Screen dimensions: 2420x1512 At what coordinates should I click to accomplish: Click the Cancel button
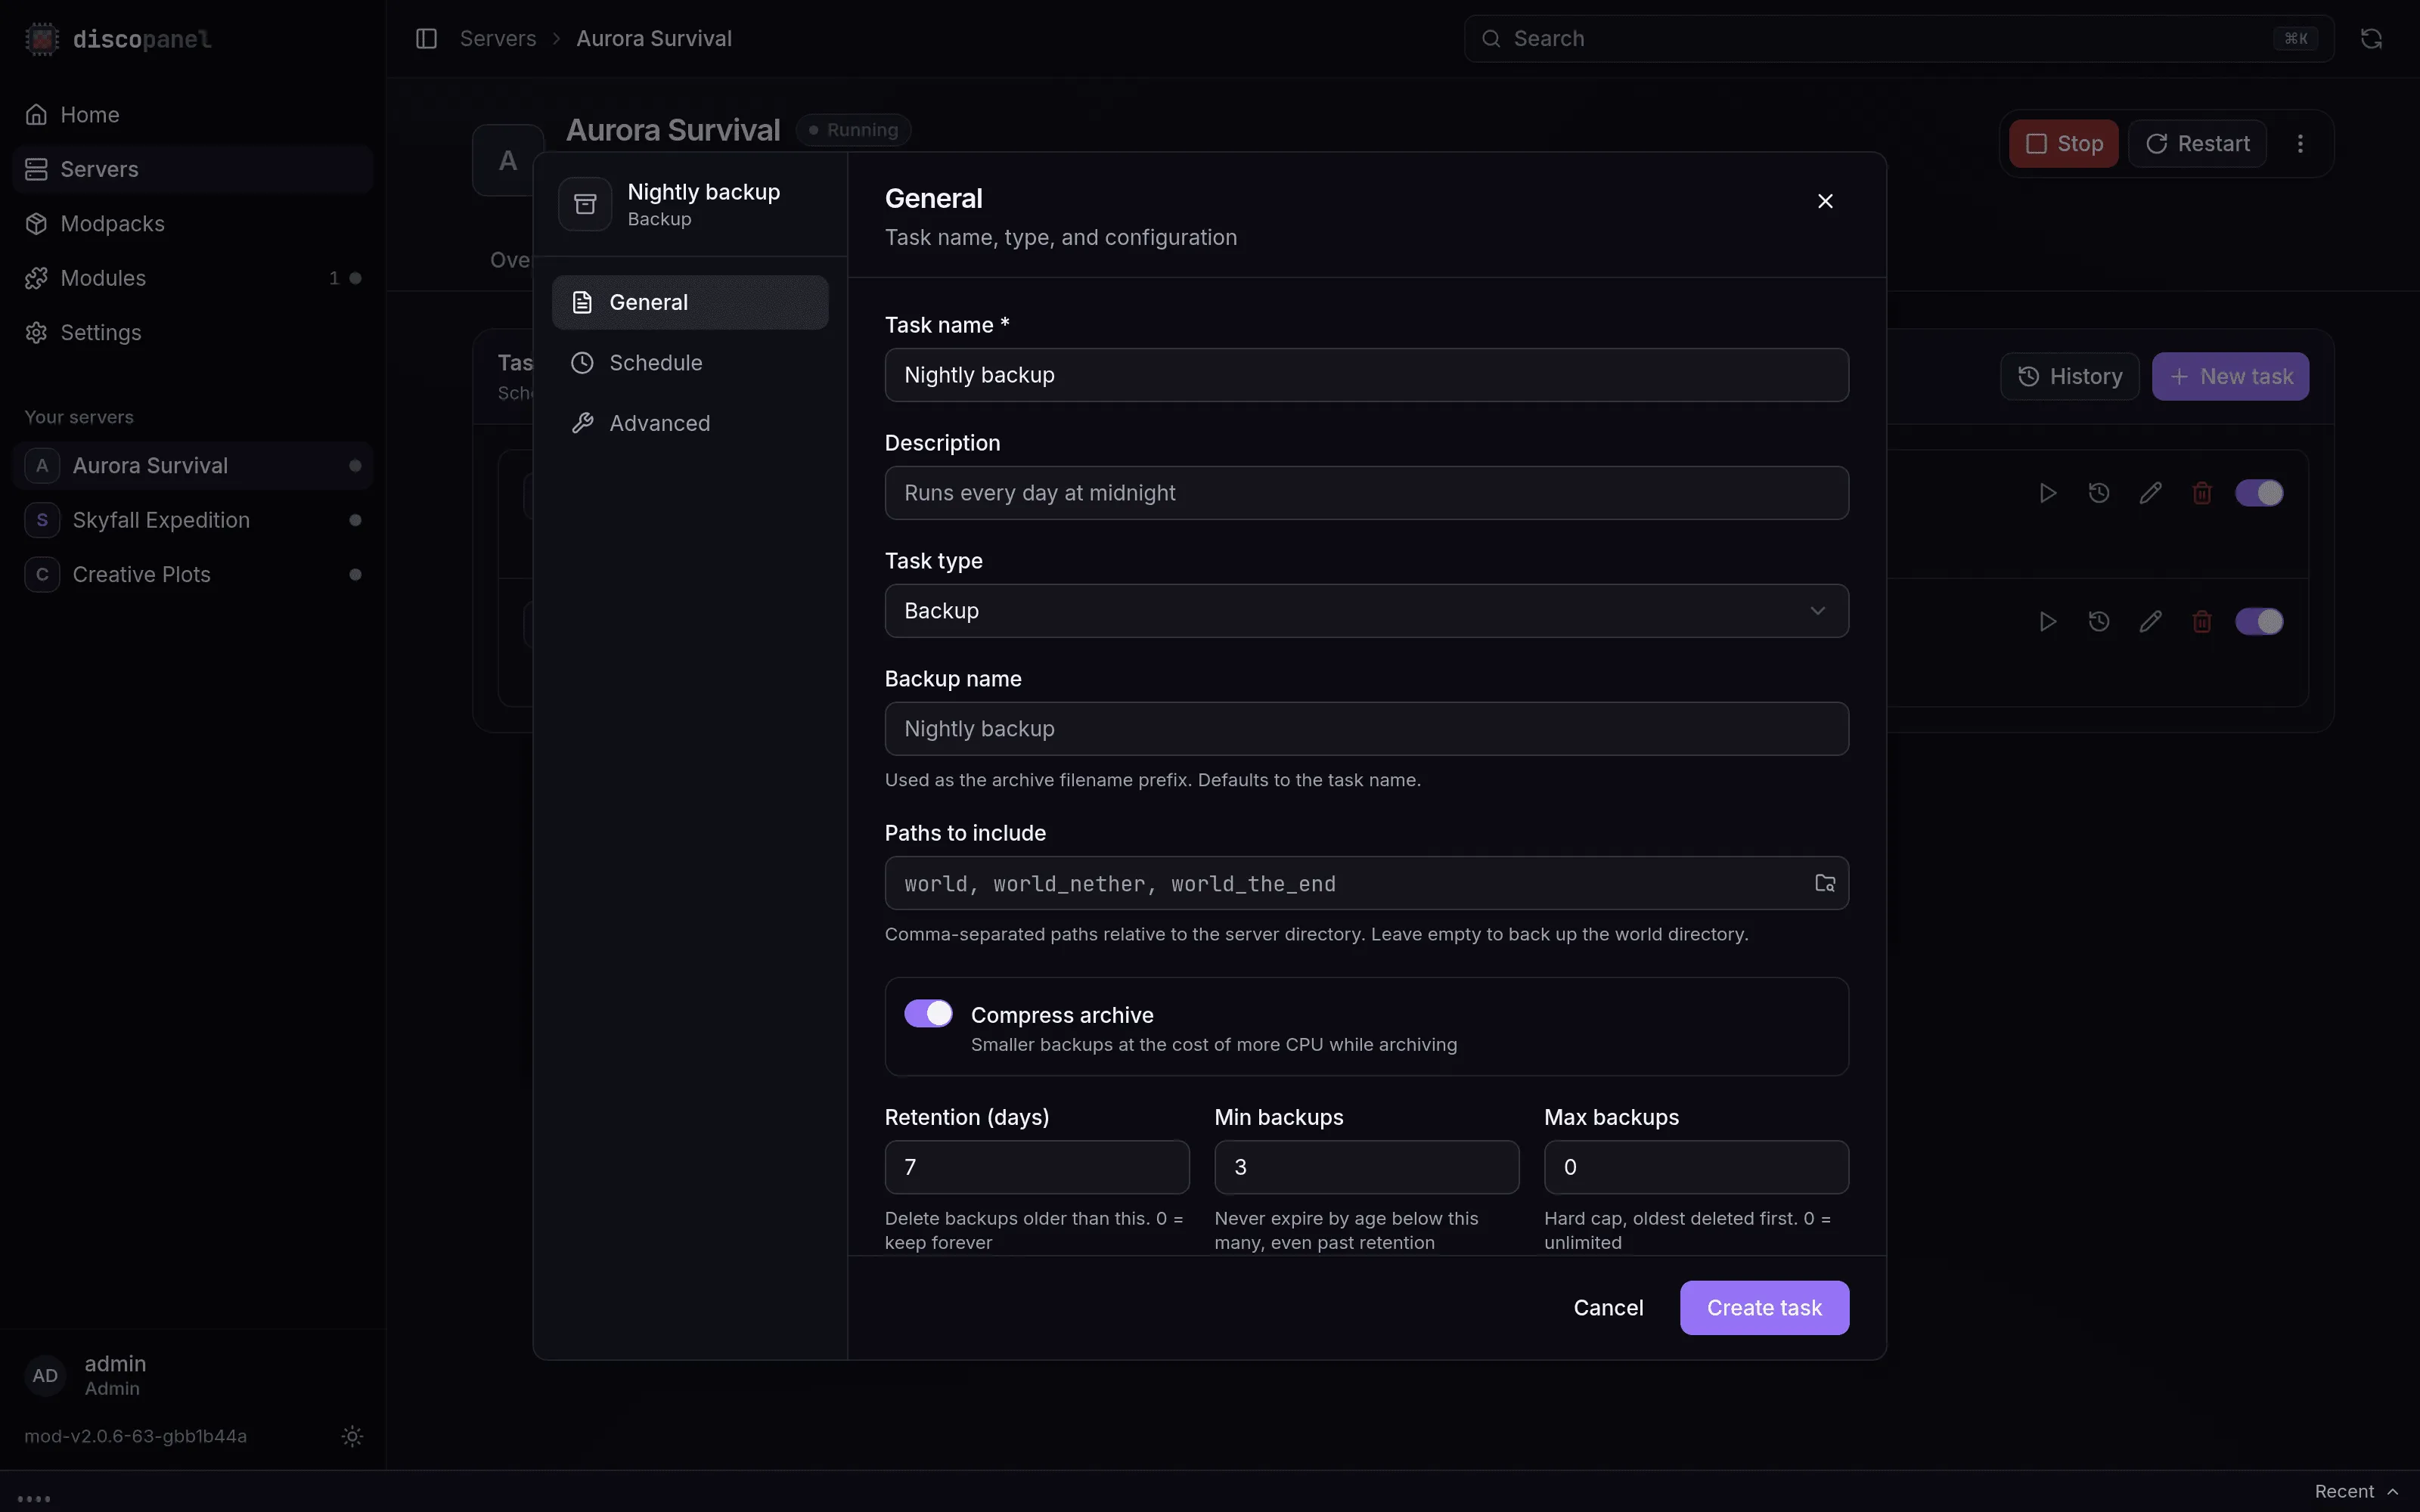pos(1608,1308)
